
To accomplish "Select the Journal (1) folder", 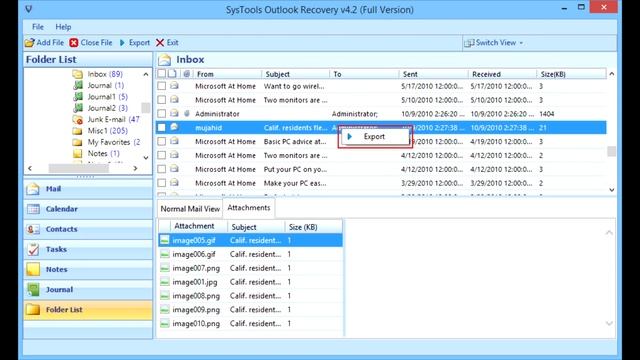I will pyautogui.click(x=106, y=85).
